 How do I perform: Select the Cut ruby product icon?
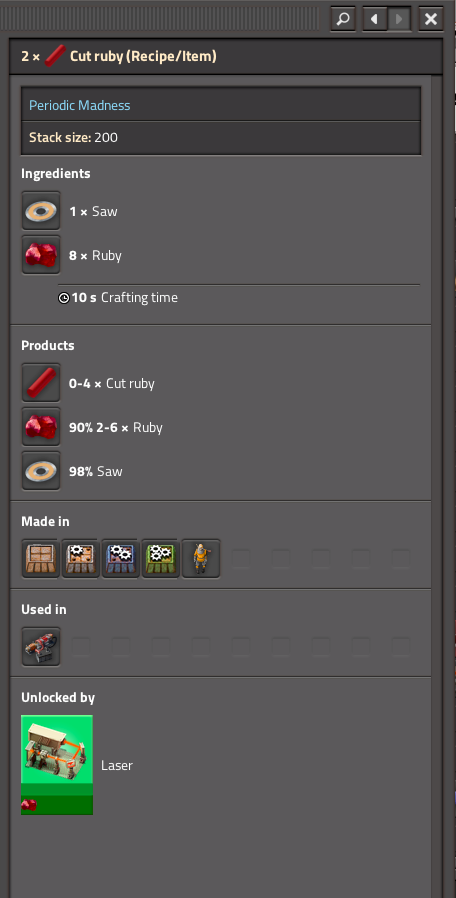41,383
